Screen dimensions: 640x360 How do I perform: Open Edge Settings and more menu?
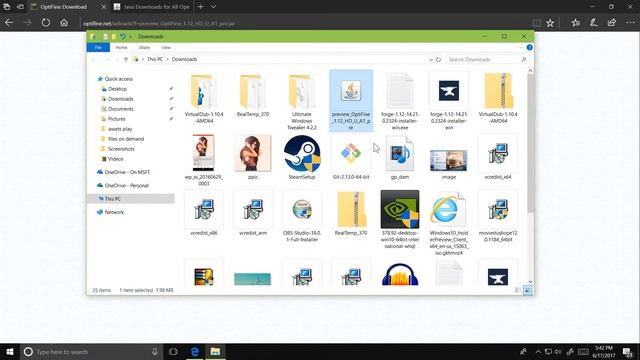(630, 23)
